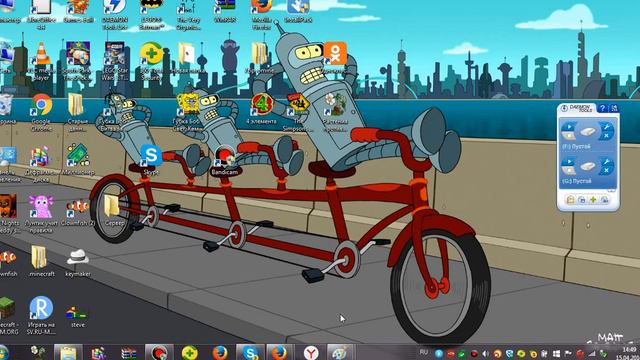The height and width of the screenshot is (360, 640).
Task: Click the first yellow icon in gadget bottom bar
Action: tap(570, 200)
